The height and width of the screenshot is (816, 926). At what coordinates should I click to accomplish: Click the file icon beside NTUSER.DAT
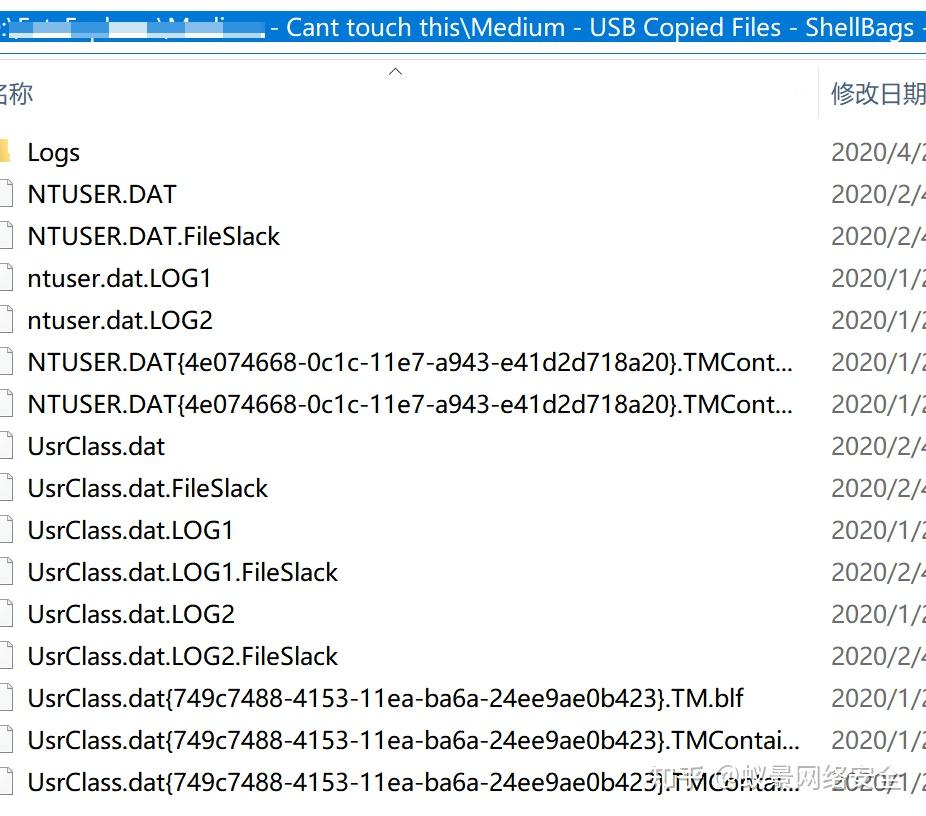pos(6,194)
